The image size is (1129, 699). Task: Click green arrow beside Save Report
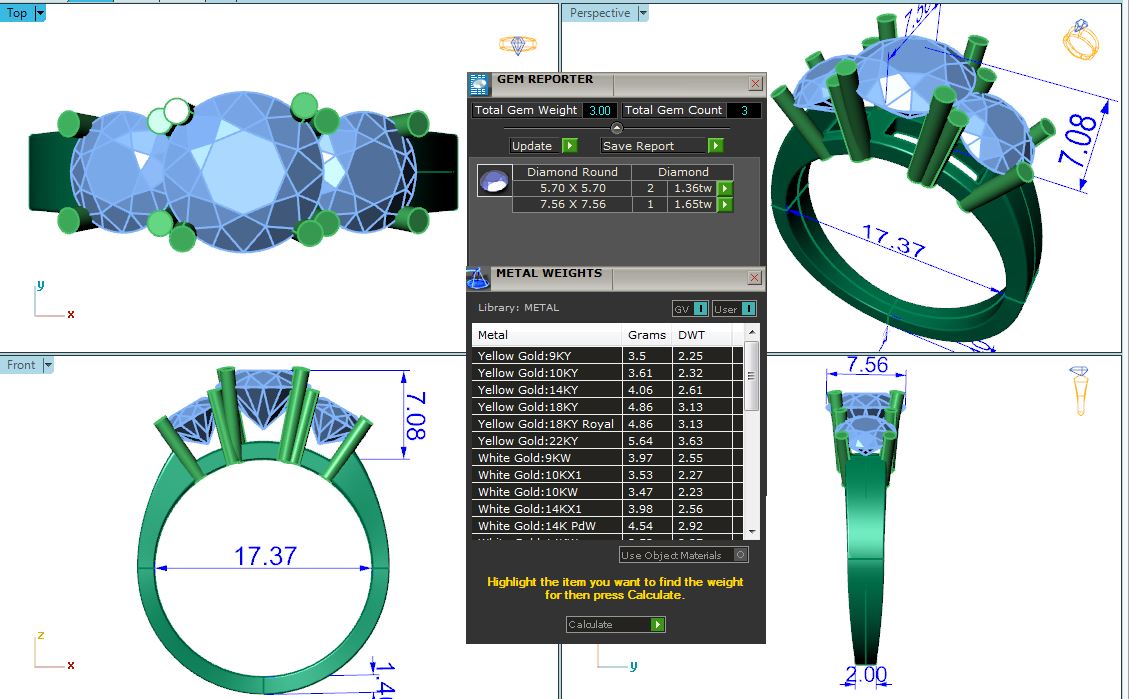pyautogui.click(x=715, y=146)
